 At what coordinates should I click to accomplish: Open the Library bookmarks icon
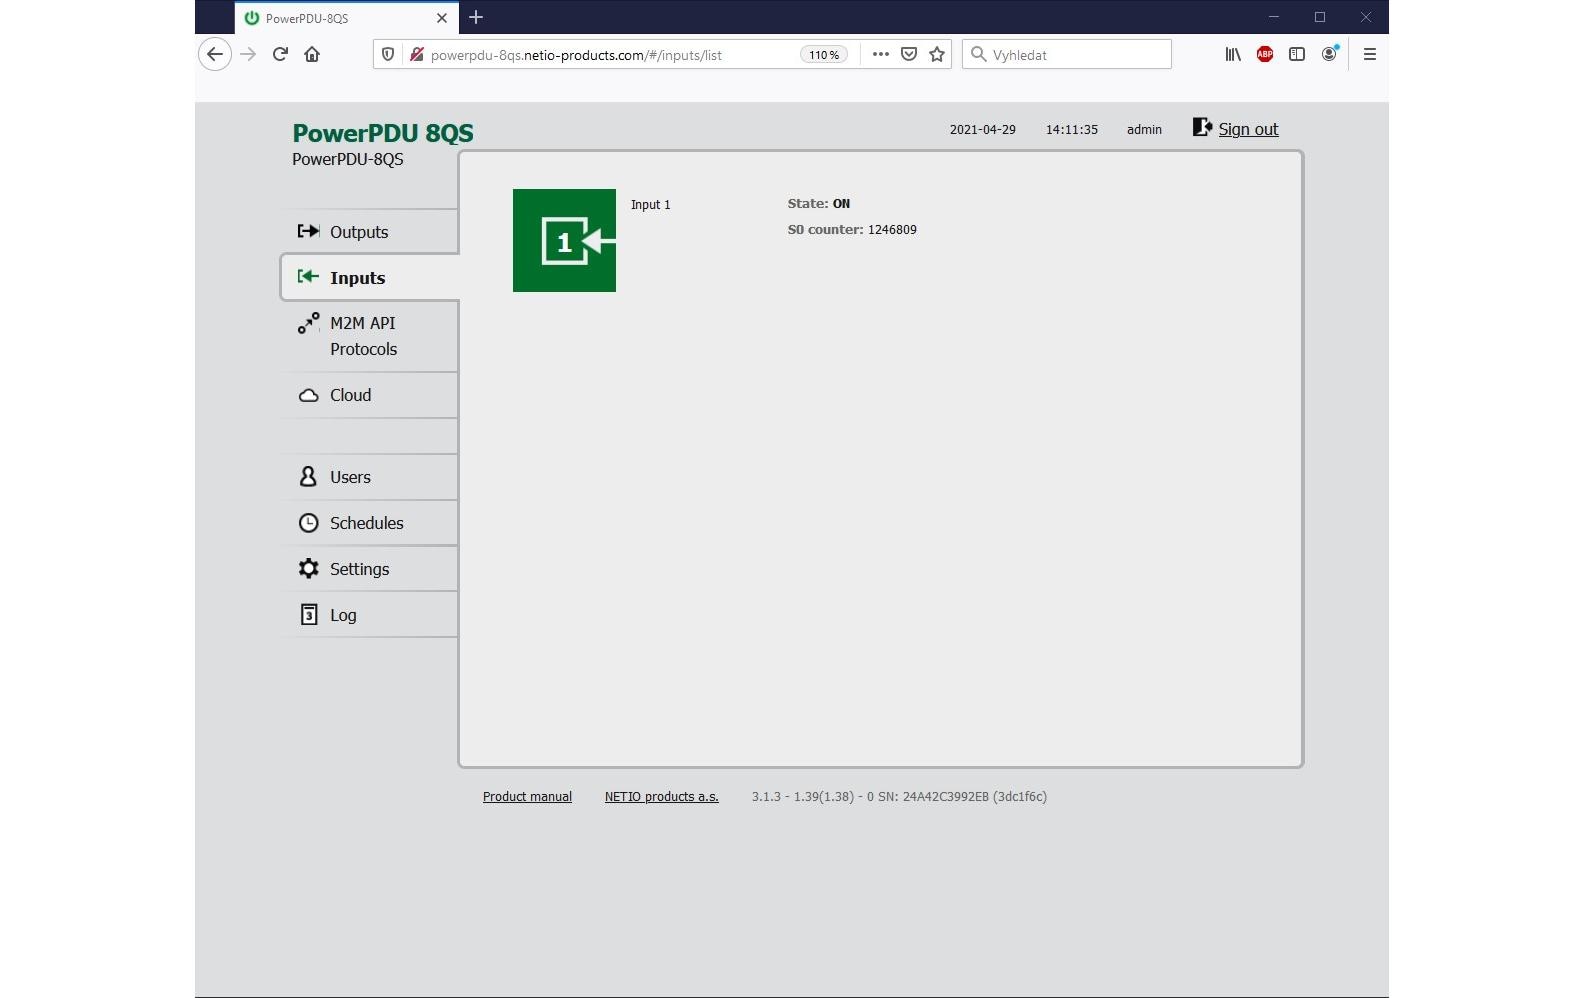point(1233,54)
